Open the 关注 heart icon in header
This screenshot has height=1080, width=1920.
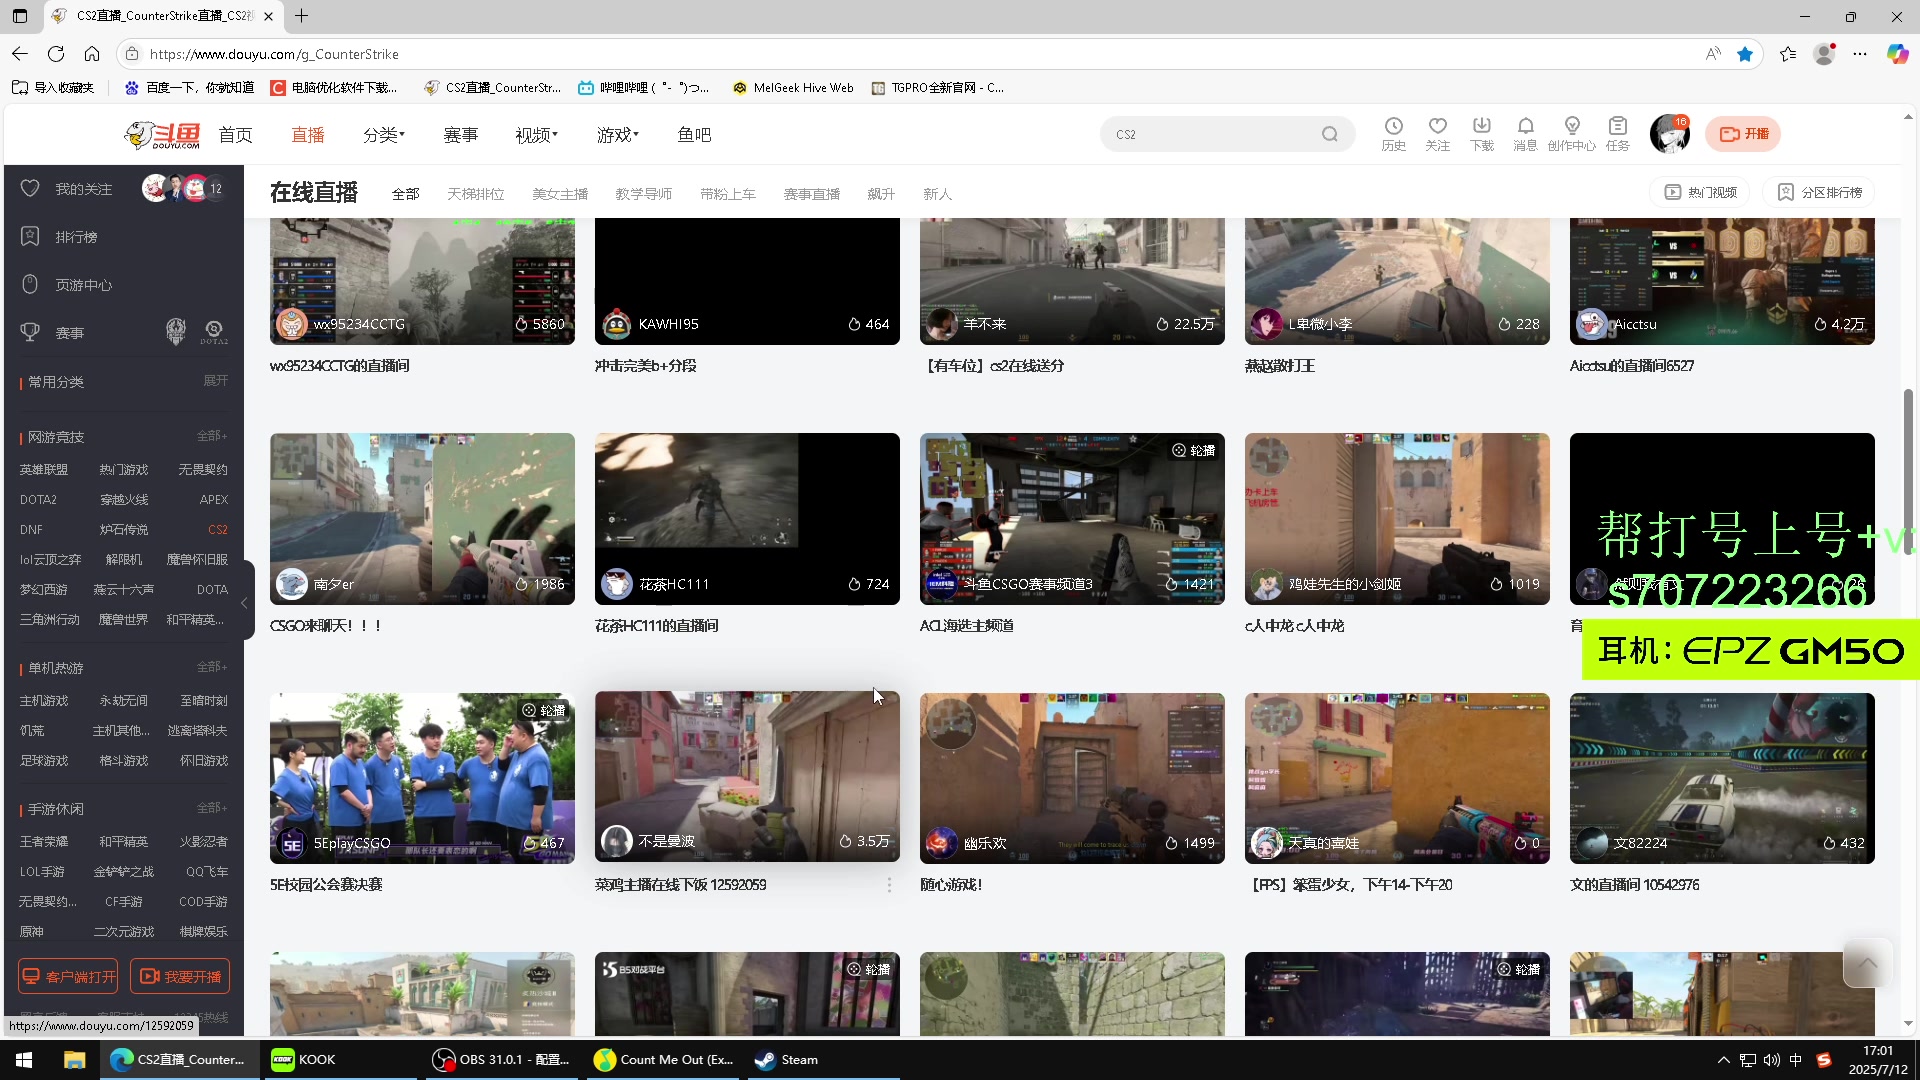click(1437, 133)
